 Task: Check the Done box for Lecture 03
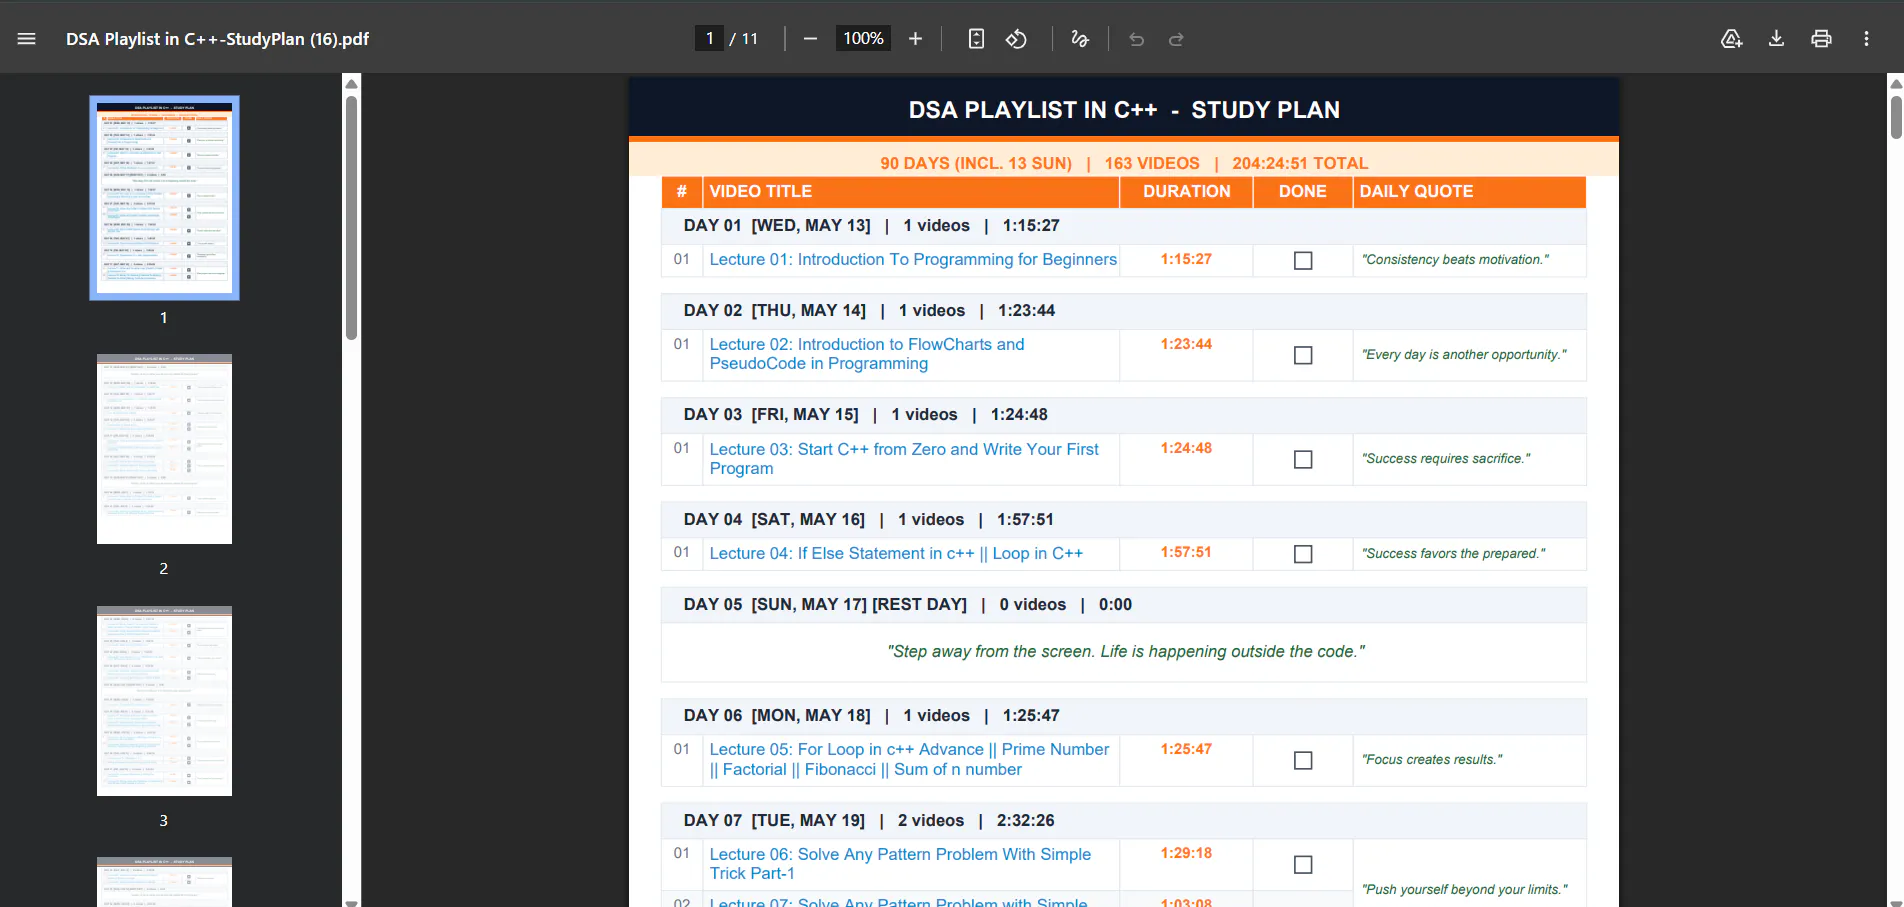point(1303,459)
